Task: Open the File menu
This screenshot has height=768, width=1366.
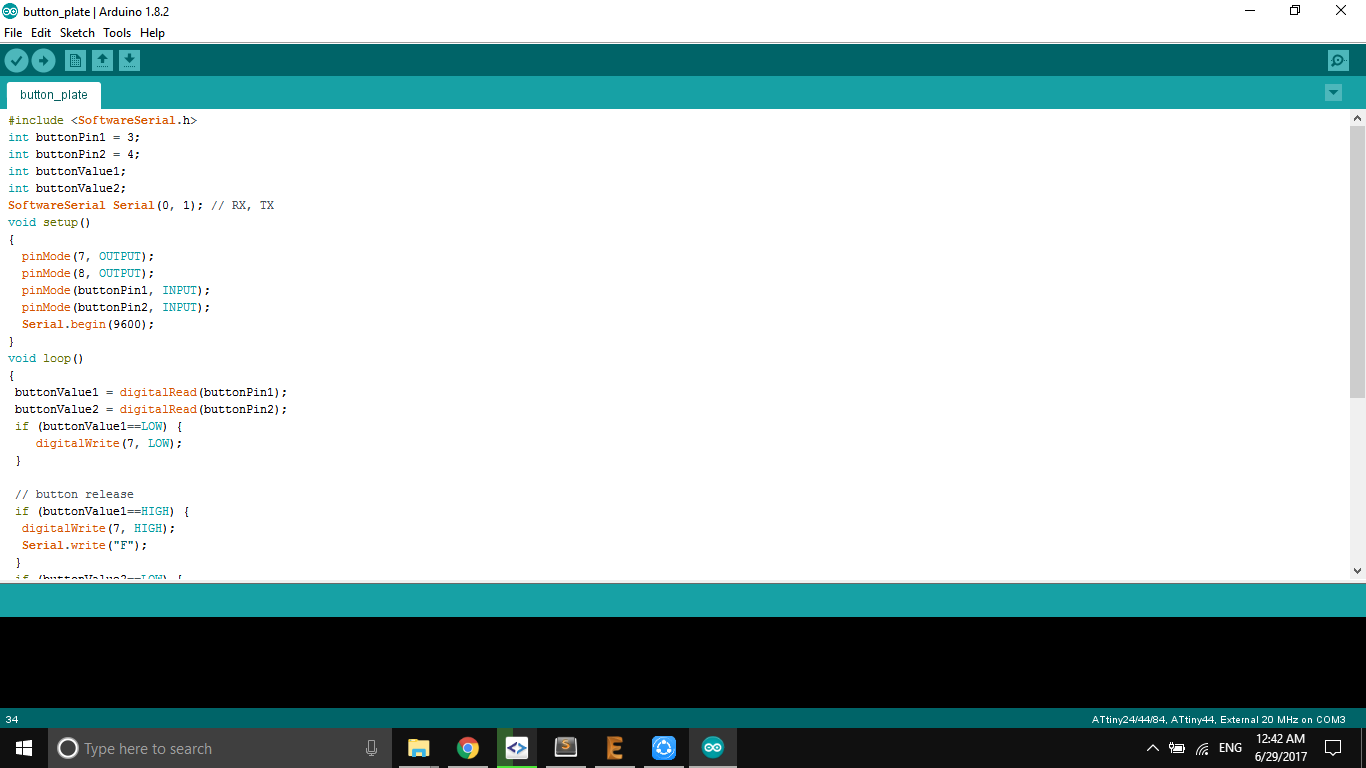Action: pyautogui.click(x=13, y=33)
